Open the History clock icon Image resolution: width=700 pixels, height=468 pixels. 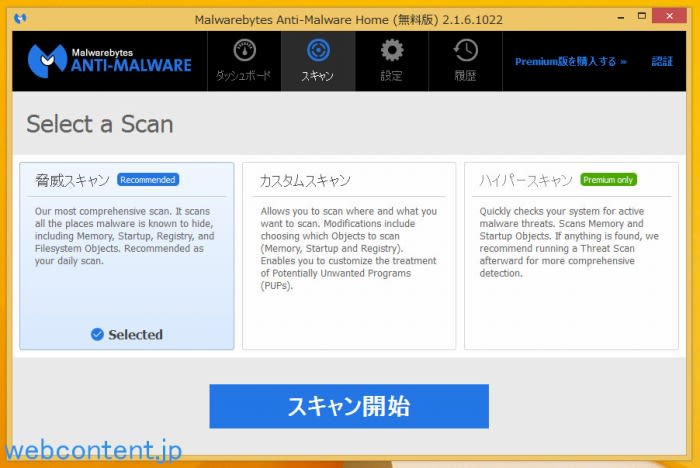tap(465, 50)
